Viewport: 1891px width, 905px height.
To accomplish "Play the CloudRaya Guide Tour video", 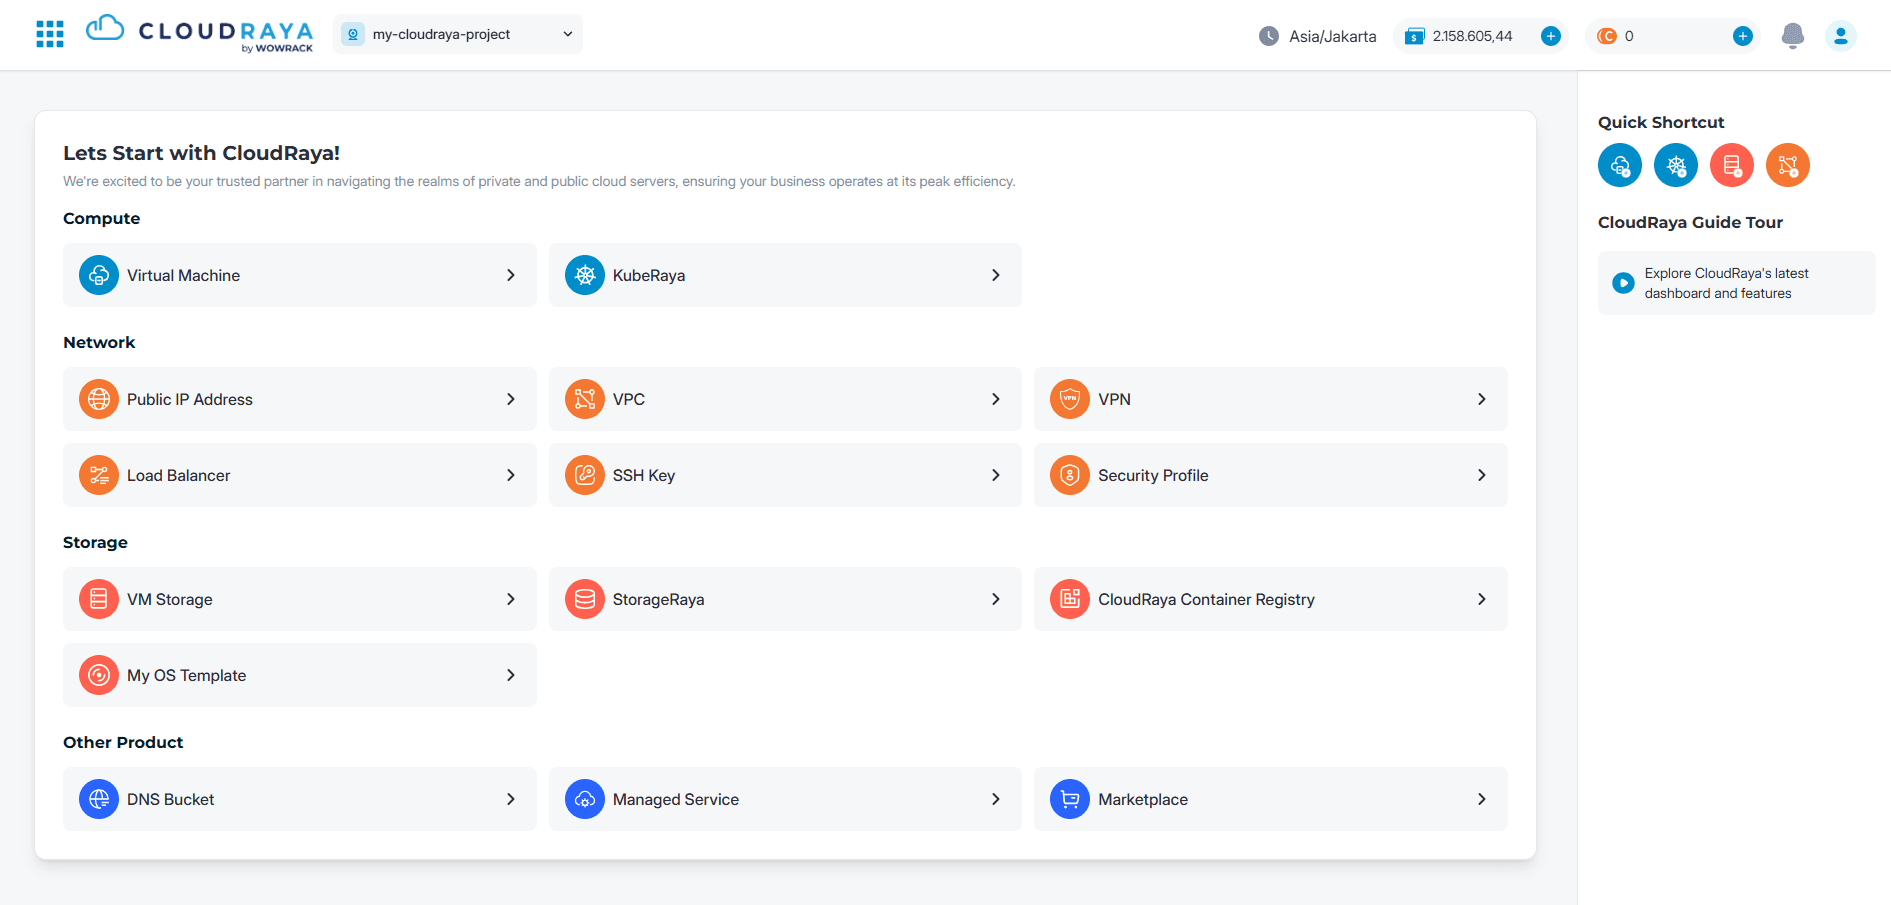I will (1623, 283).
